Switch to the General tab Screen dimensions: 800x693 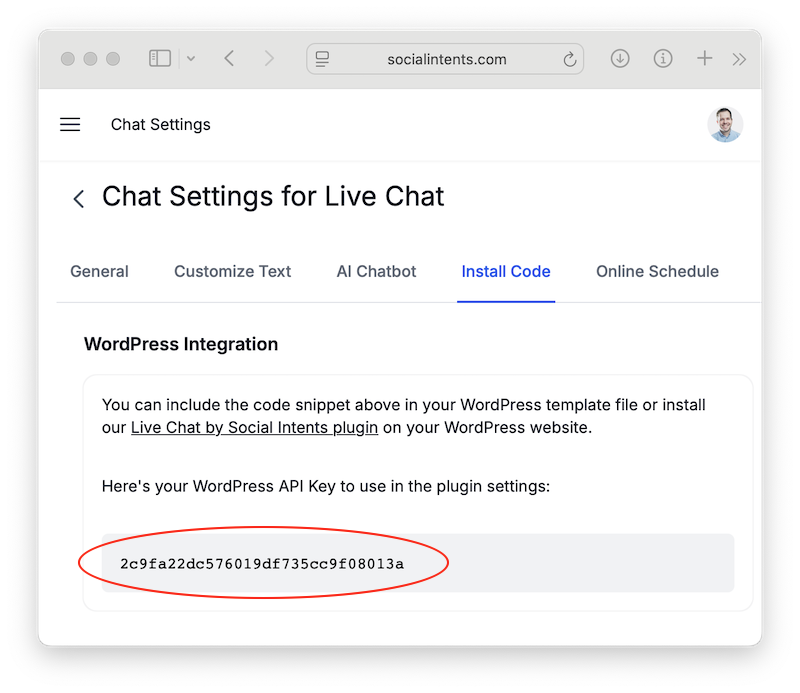click(99, 271)
